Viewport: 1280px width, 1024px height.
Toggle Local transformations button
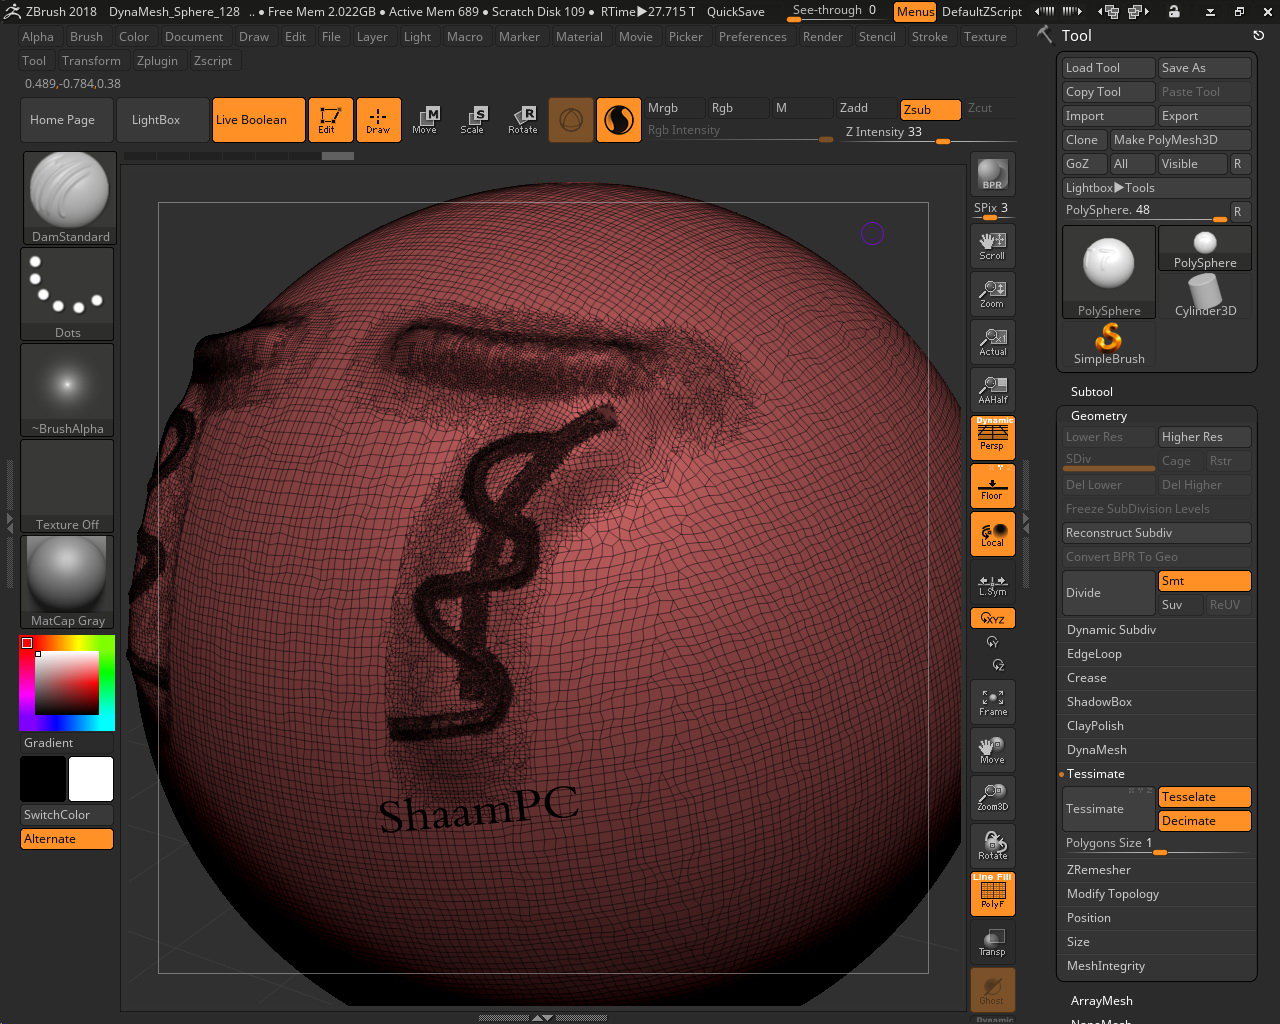[992, 534]
